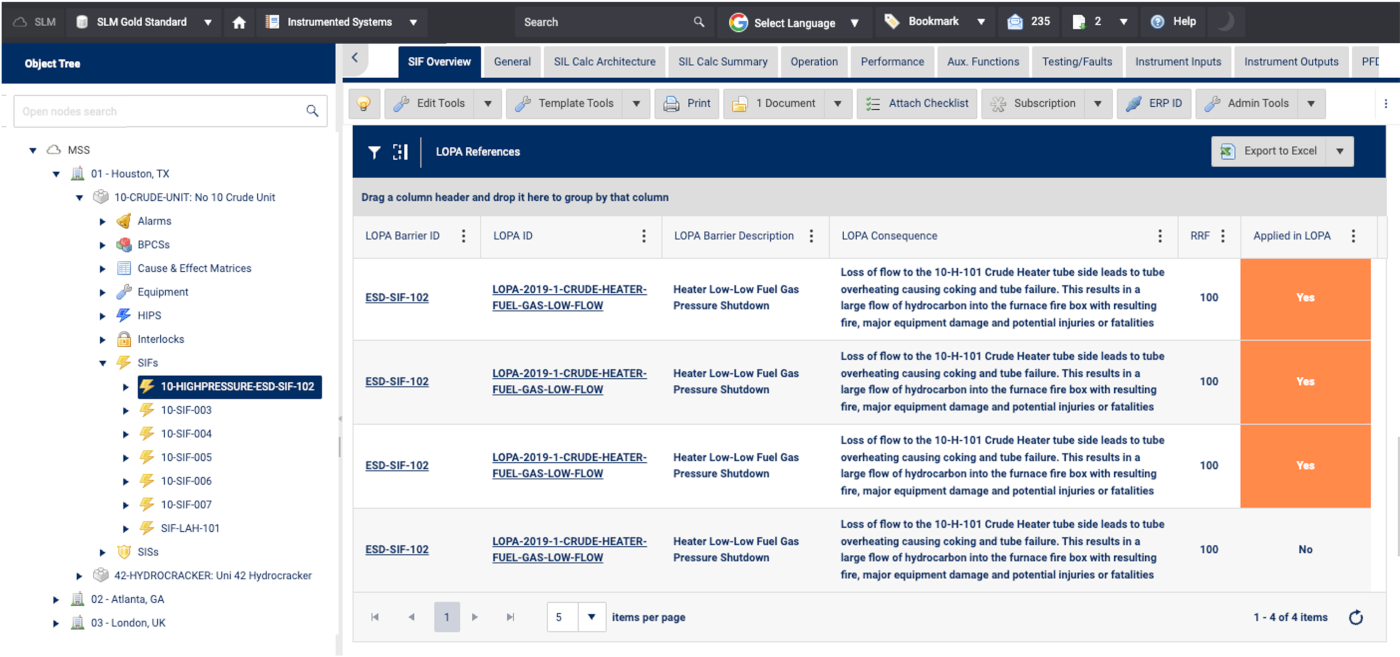Open first ESD-SIF-102 barrier link
1400x657 pixels.
(397, 297)
